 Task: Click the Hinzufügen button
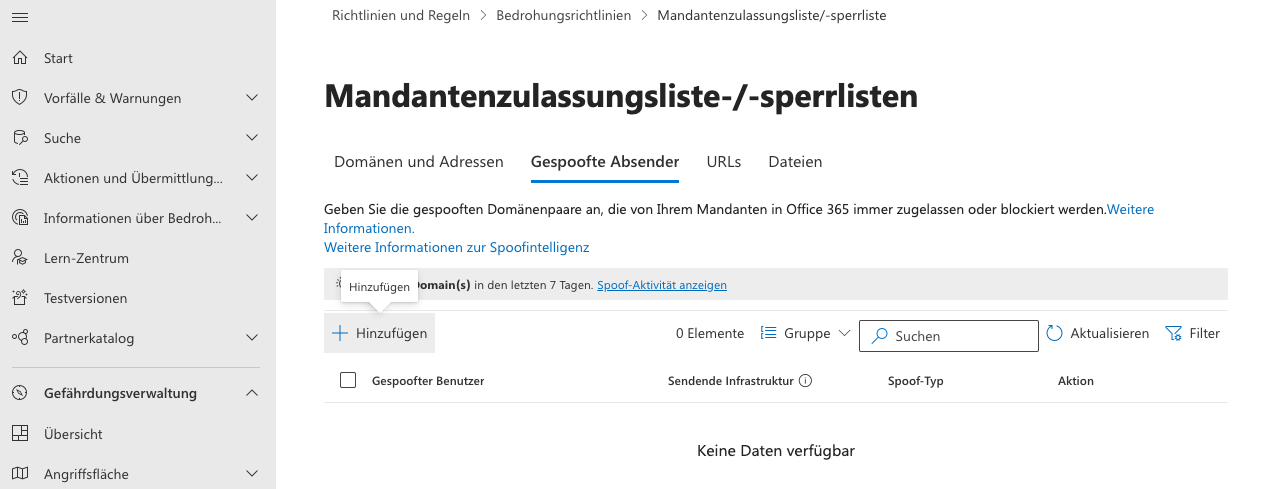pyautogui.click(x=380, y=333)
